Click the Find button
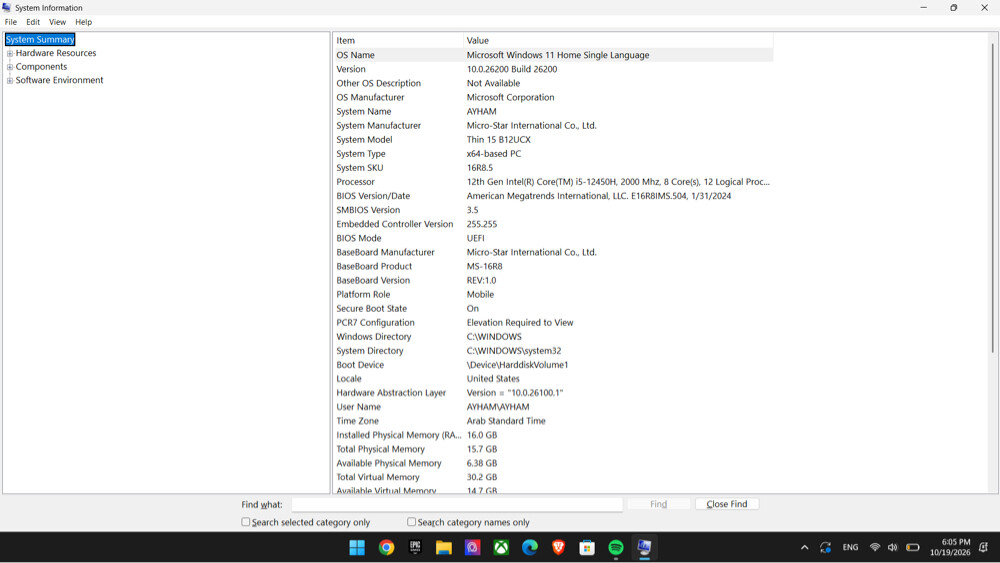The height and width of the screenshot is (563, 1000). [x=658, y=504]
